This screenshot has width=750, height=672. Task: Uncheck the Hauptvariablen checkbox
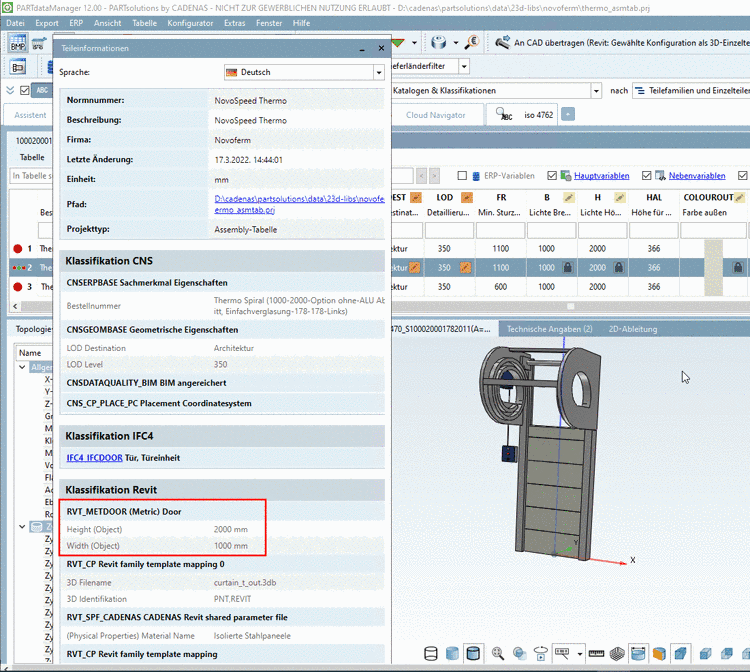point(551,175)
